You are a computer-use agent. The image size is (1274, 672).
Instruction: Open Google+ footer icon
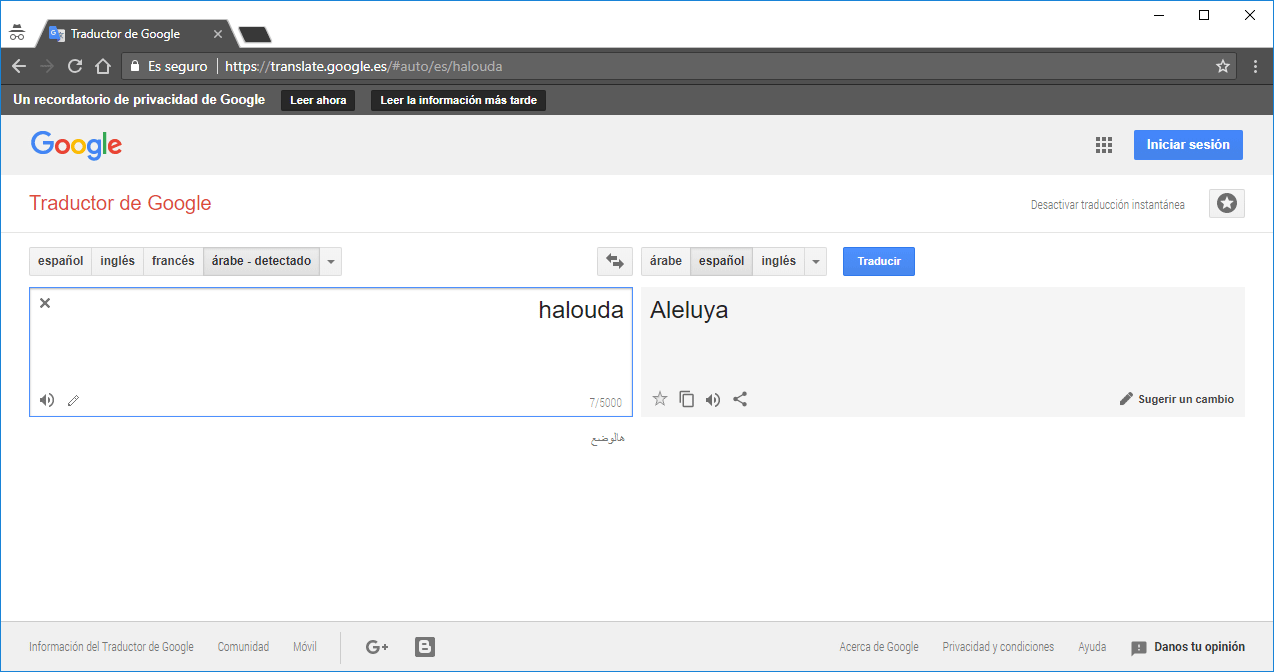[x=377, y=647]
